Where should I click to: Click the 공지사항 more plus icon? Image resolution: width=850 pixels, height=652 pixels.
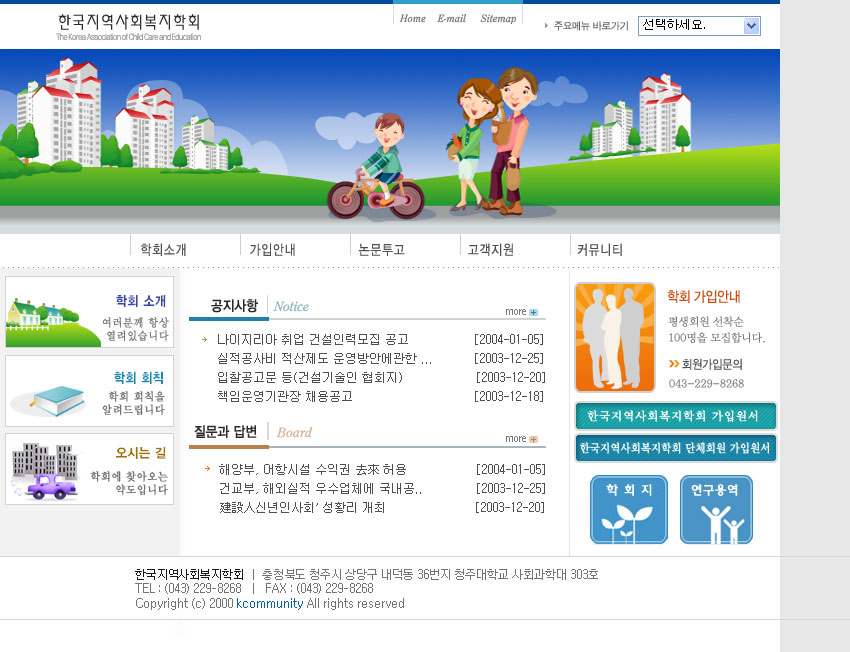(534, 312)
